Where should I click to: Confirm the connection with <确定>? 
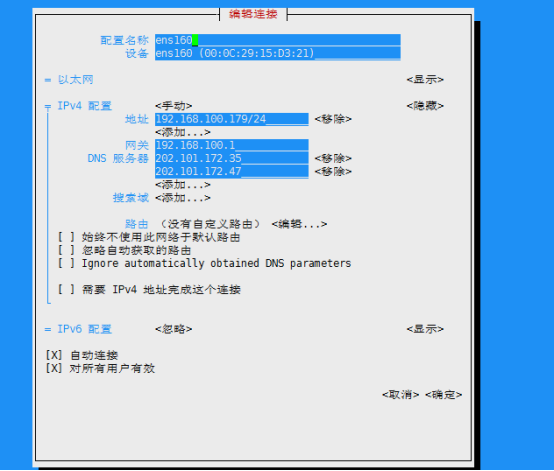[443, 394]
